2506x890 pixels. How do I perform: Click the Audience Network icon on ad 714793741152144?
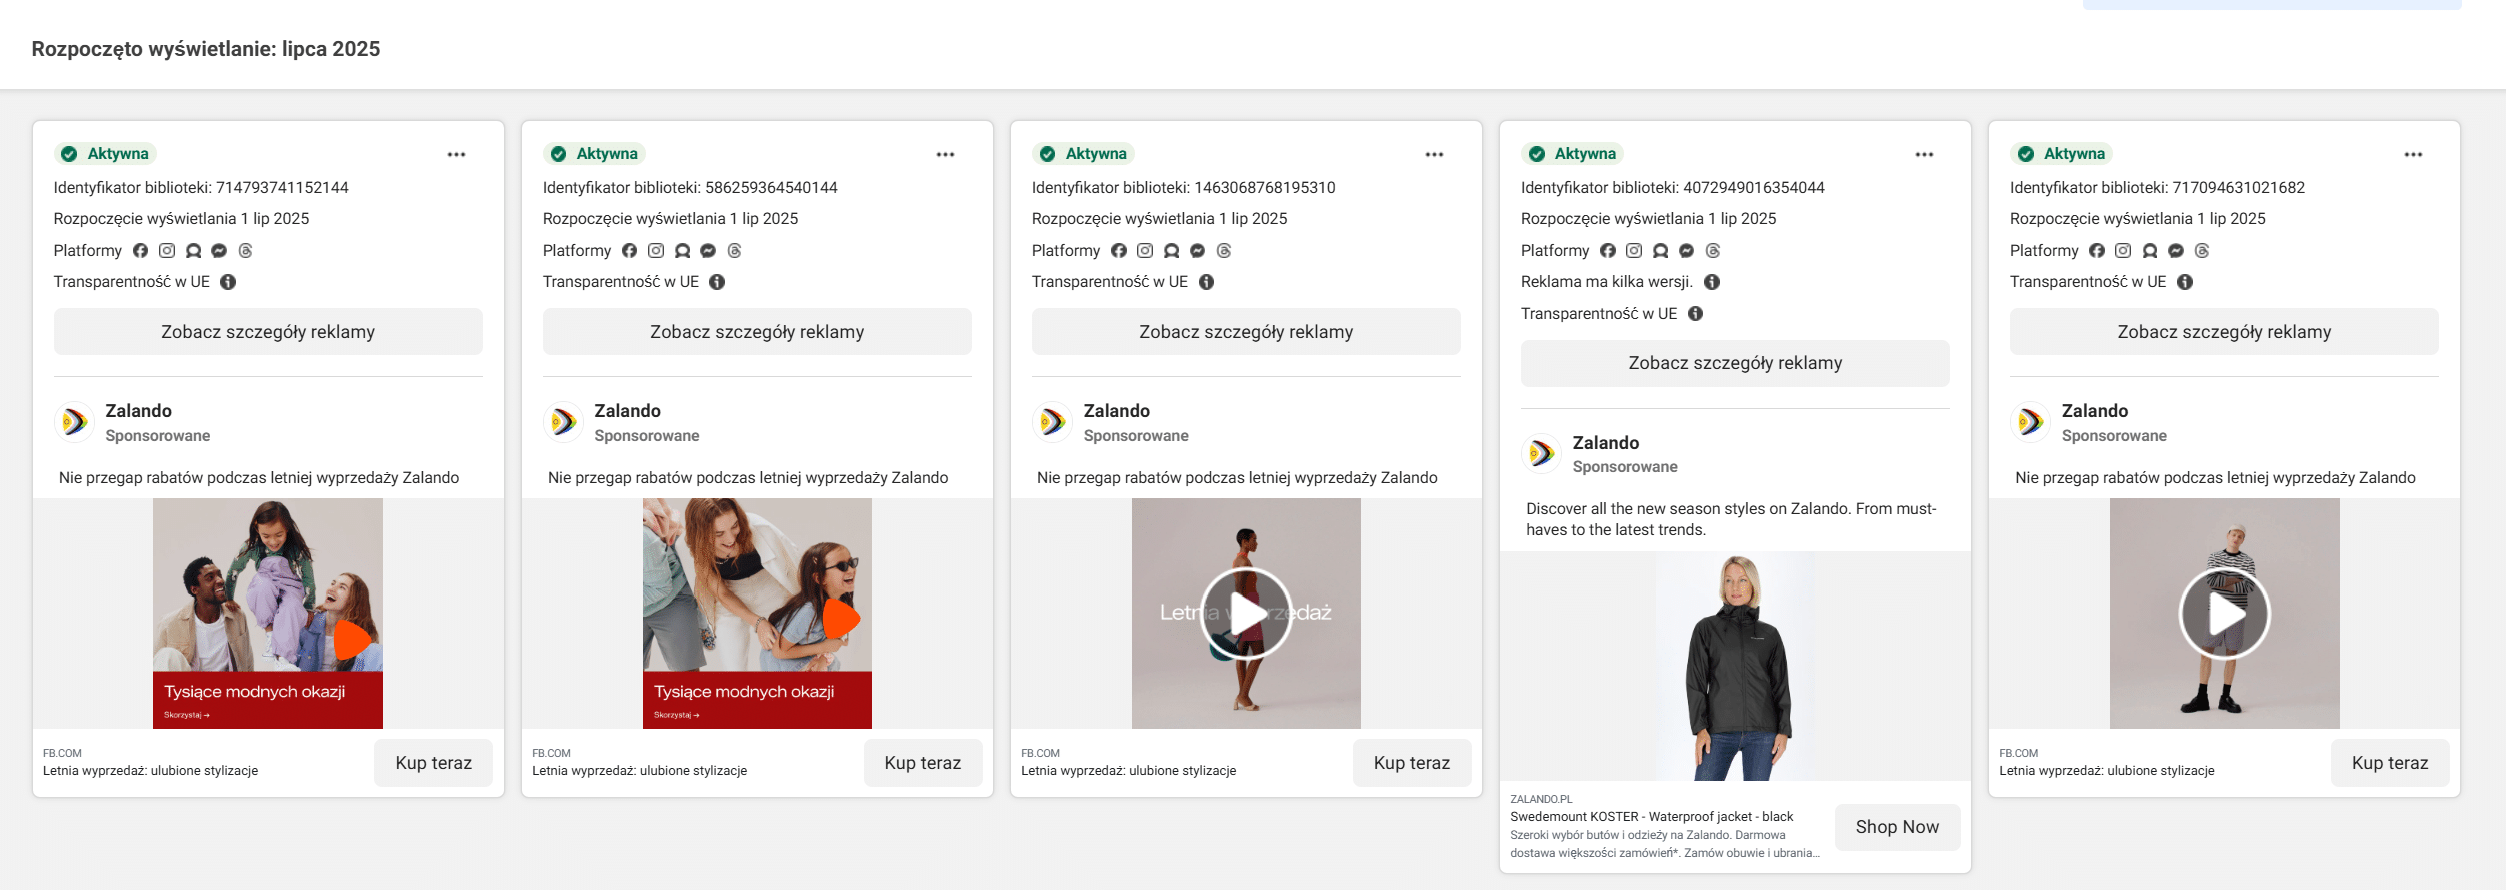tap(193, 251)
